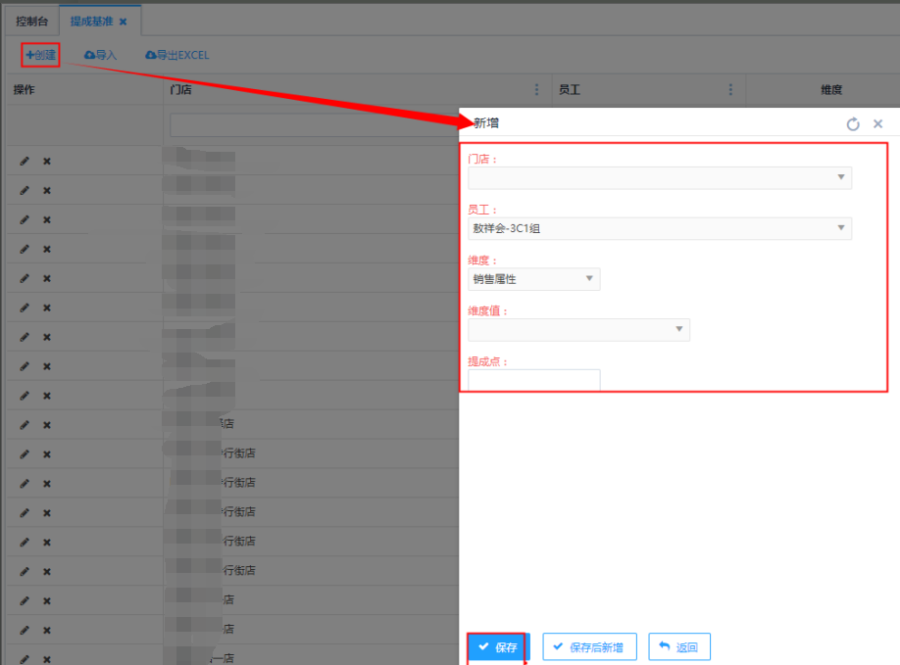Image resolution: width=900 pixels, height=665 pixels.
Task: Expand the 员工 dropdown list
Action: [x=660, y=229]
